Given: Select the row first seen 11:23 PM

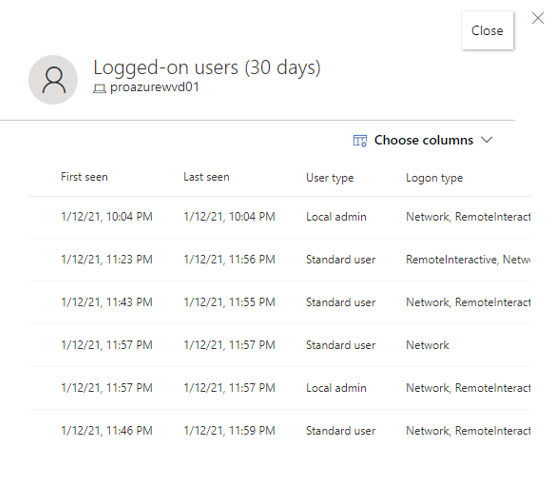Looking at the screenshot, I should point(279,259).
